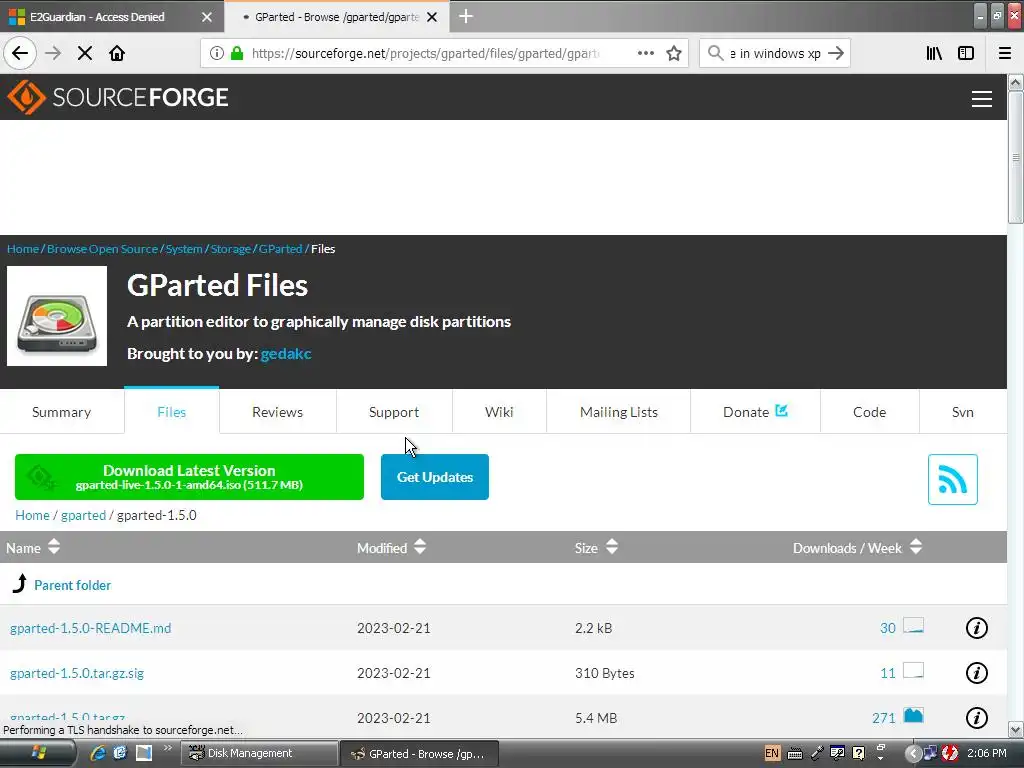Open info for gparted-1.5.0.tar.gz.sig
Screen dimensions: 1024x768
point(976,673)
